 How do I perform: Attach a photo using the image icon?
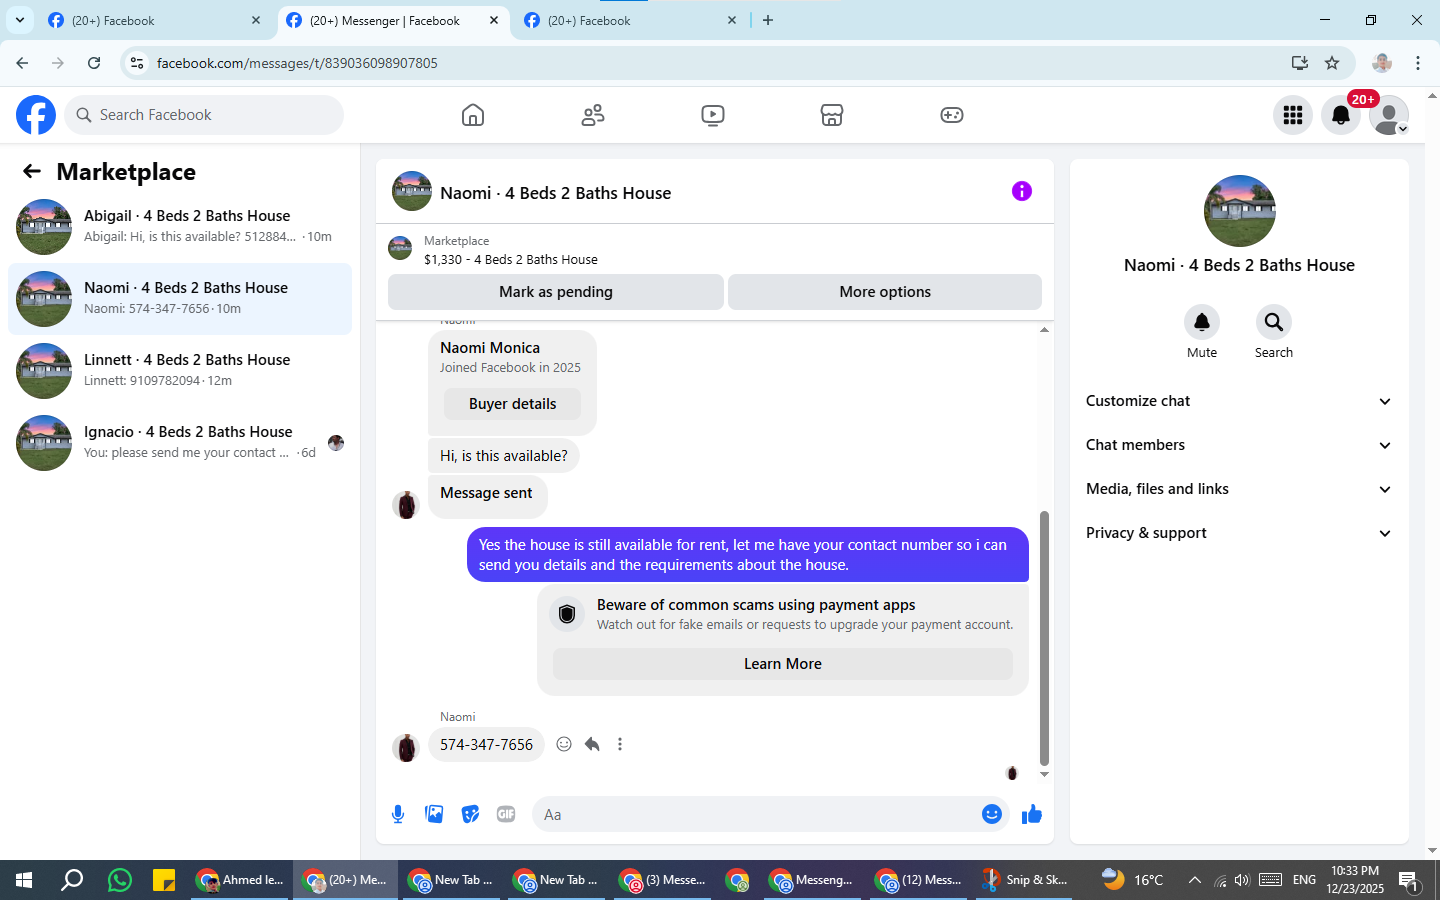click(434, 814)
